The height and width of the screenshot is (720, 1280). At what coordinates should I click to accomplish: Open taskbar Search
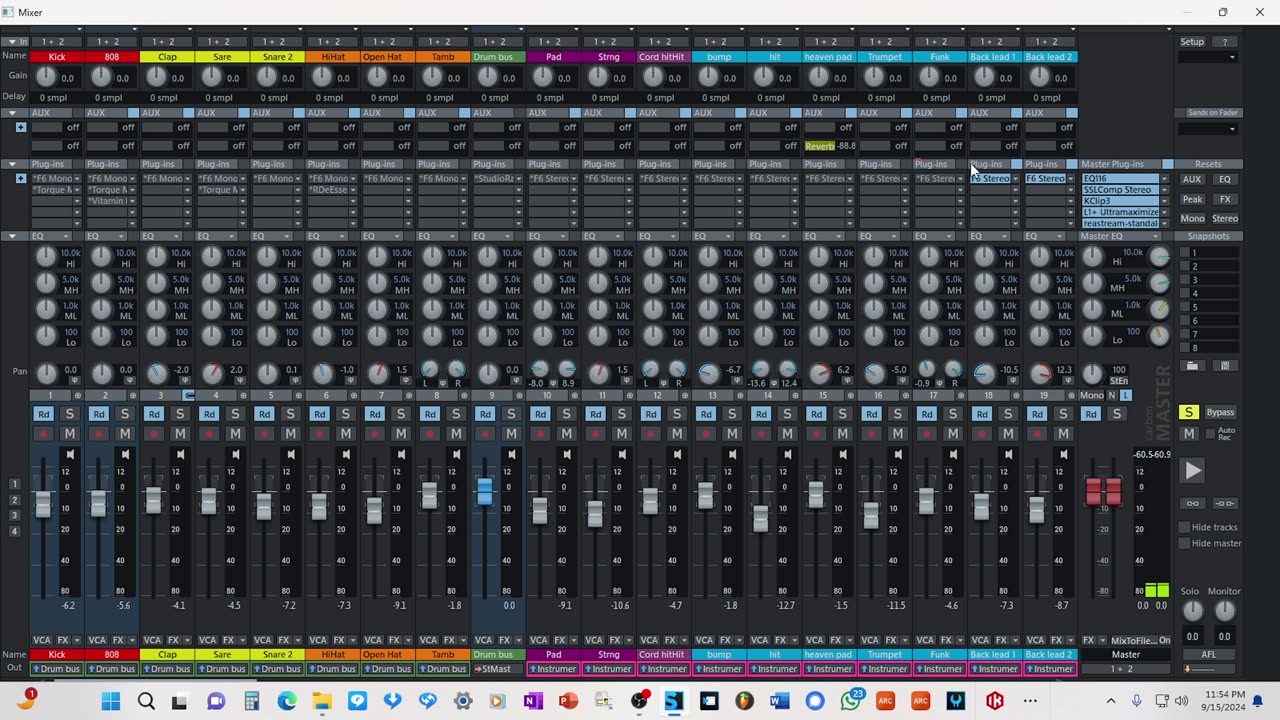pyautogui.click(x=145, y=701)
